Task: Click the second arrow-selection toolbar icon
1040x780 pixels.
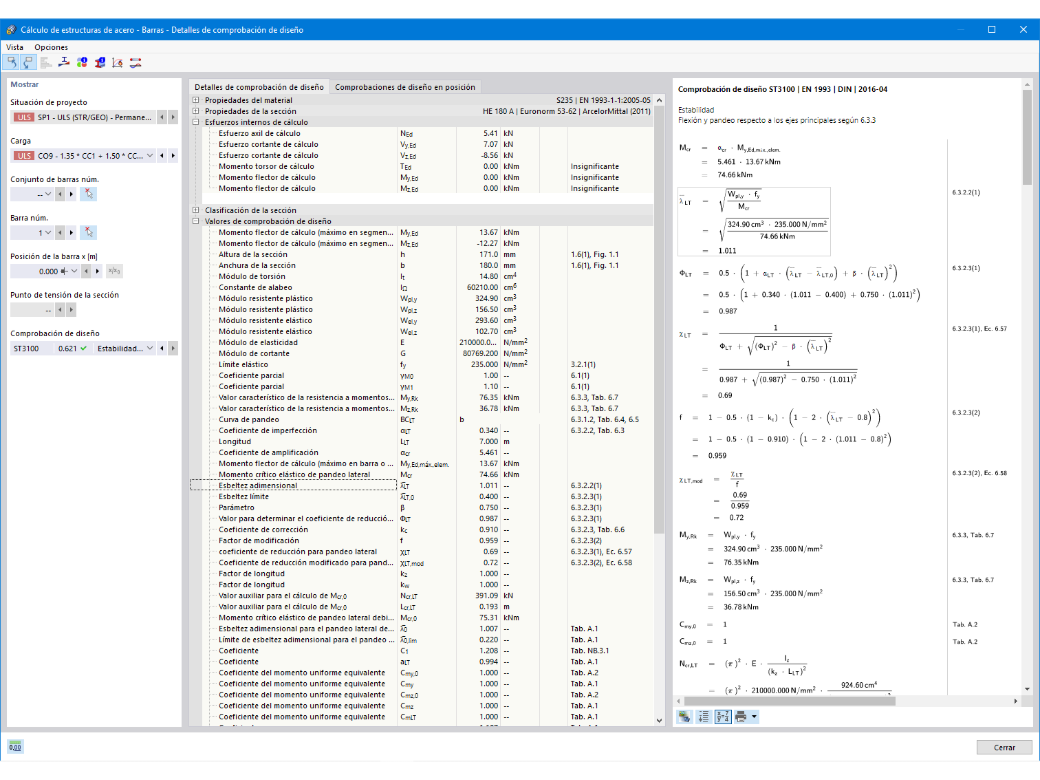Action: tap(28, 62)
